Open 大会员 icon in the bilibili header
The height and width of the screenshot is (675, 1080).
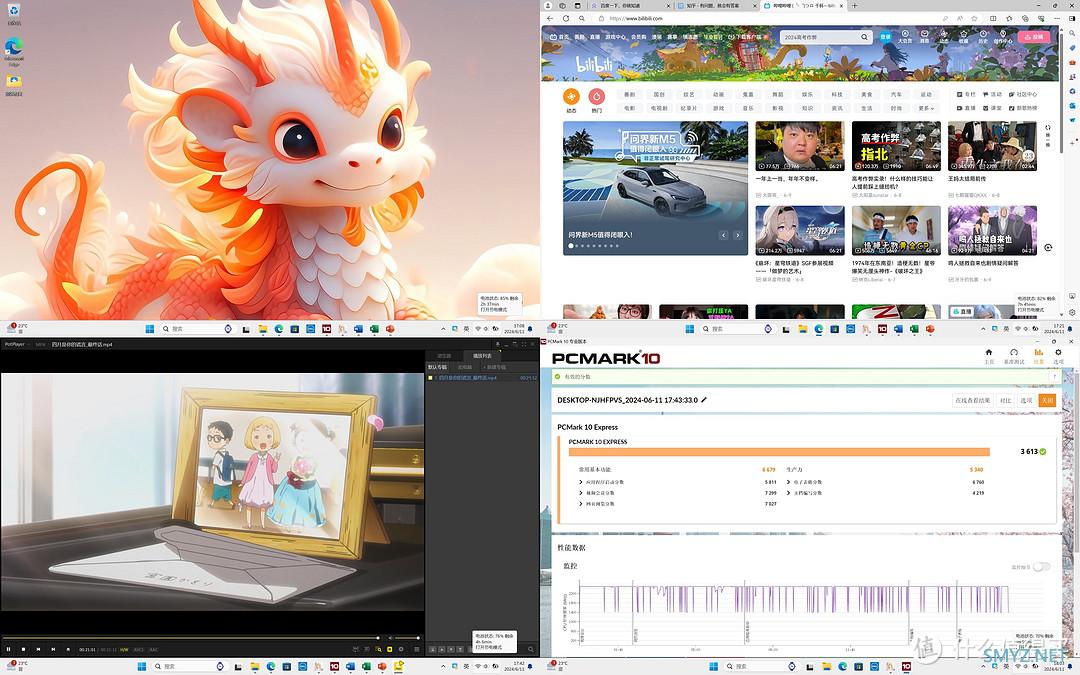pyautogui.click(x=905, y=37)
